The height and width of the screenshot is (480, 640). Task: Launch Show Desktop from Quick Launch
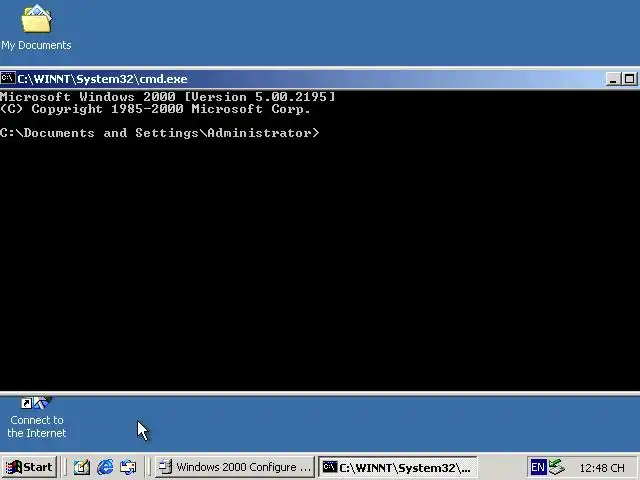click(82, 467)
